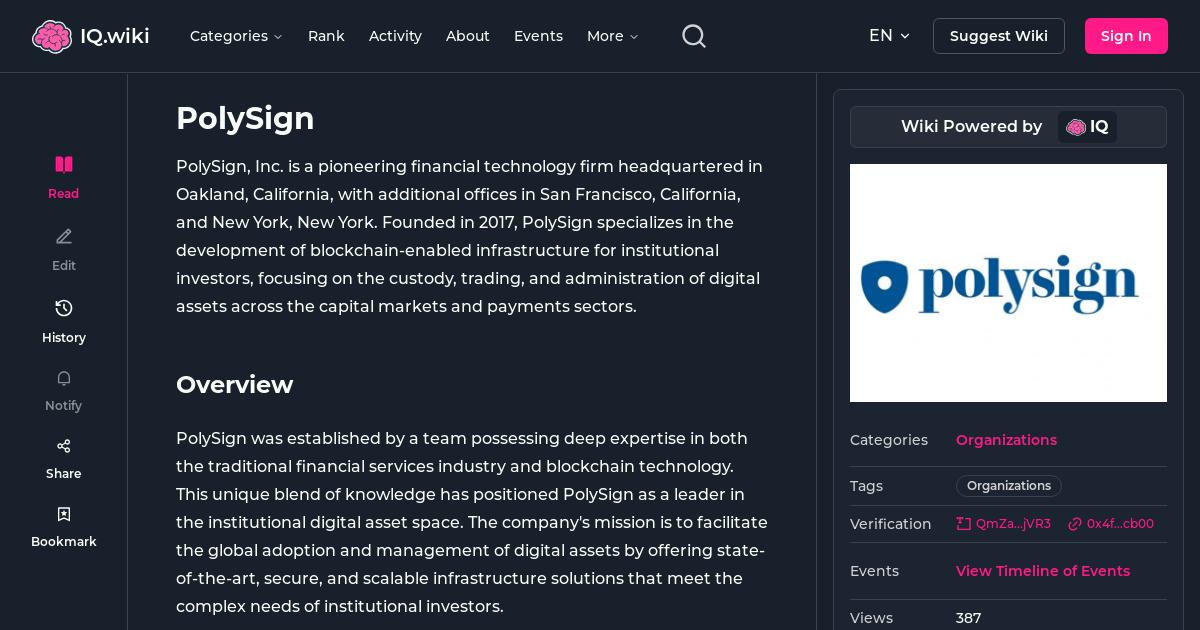The height and width of the screenshot is (630, 1200).
Task: Open View Timeline of Events link
Action: (1042, 571)
